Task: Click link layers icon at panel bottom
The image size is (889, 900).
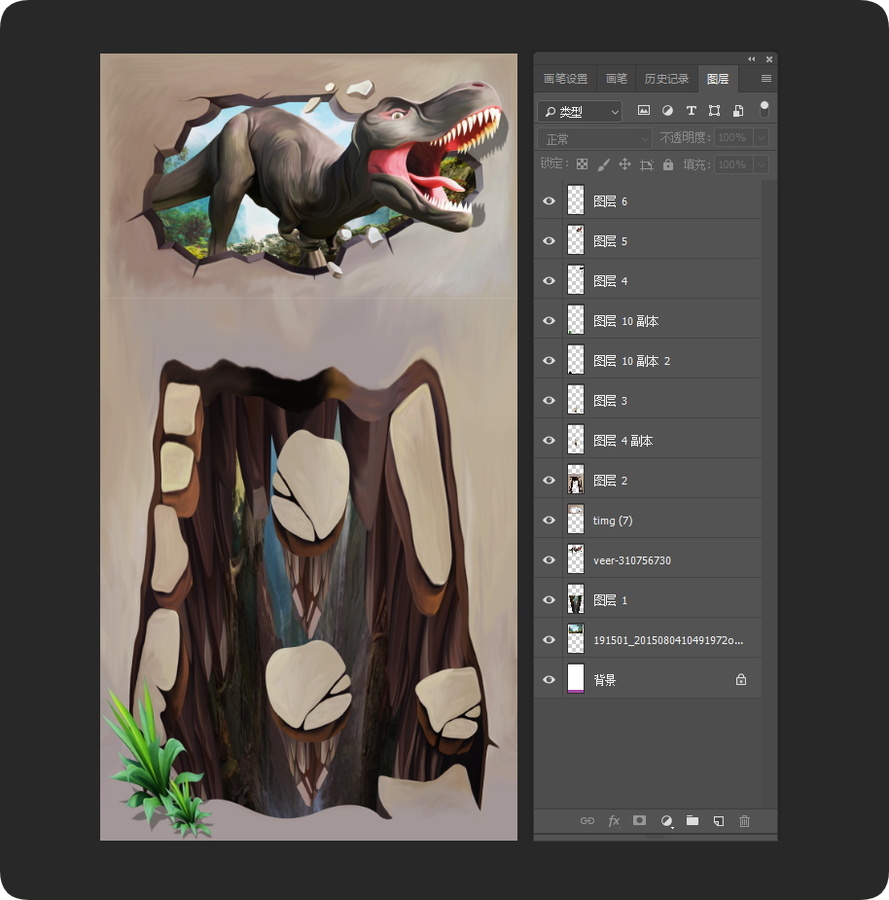Action: coord(587,821)
